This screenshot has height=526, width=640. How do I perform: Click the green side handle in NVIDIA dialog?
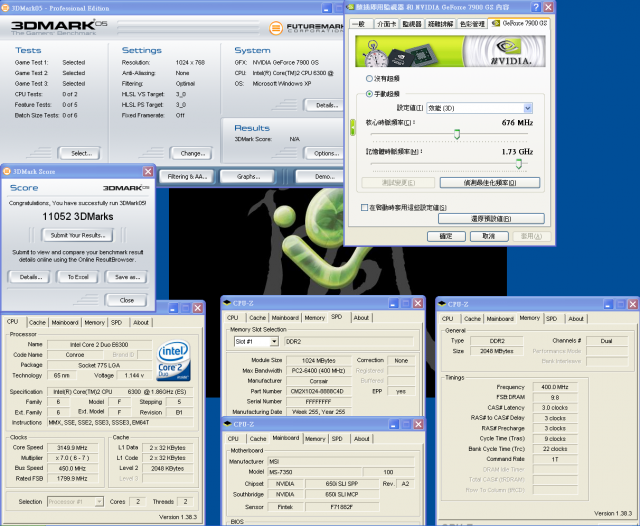tap(353, 127)
